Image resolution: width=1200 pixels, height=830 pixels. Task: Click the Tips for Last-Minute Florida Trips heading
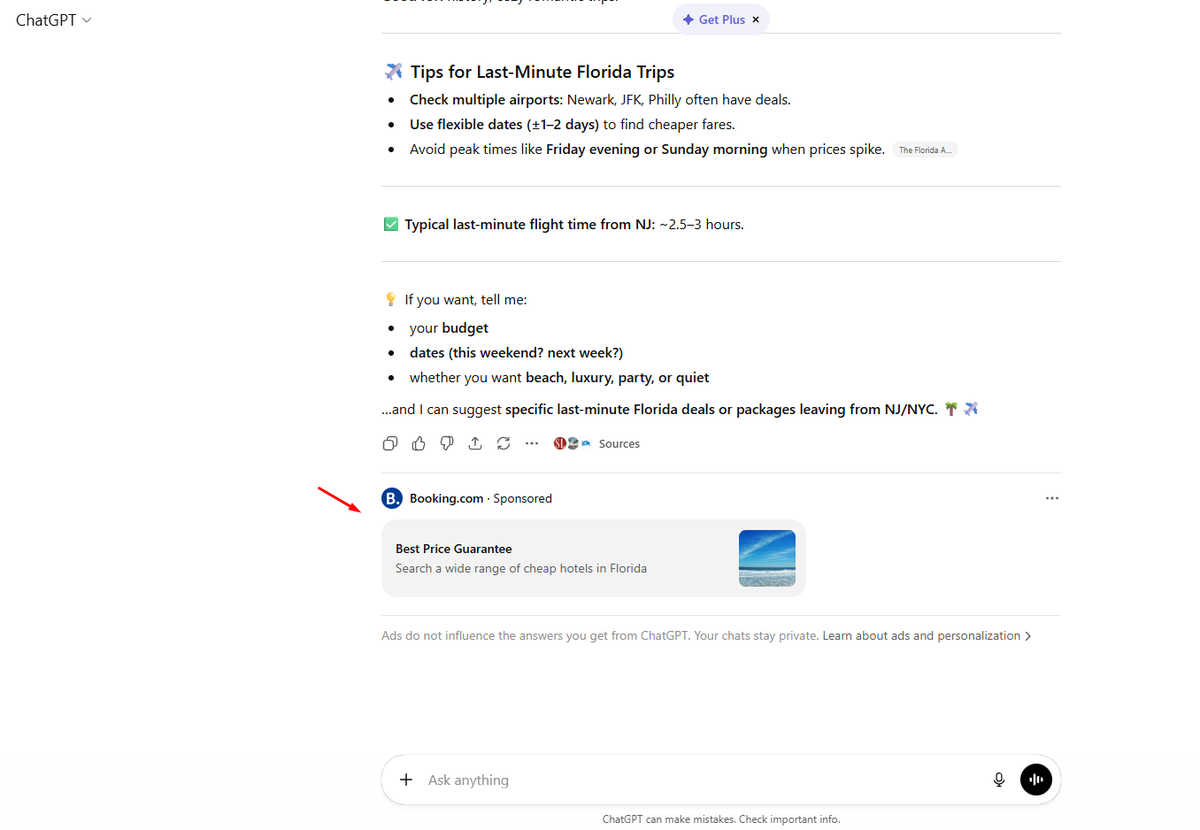click(542, 72)
